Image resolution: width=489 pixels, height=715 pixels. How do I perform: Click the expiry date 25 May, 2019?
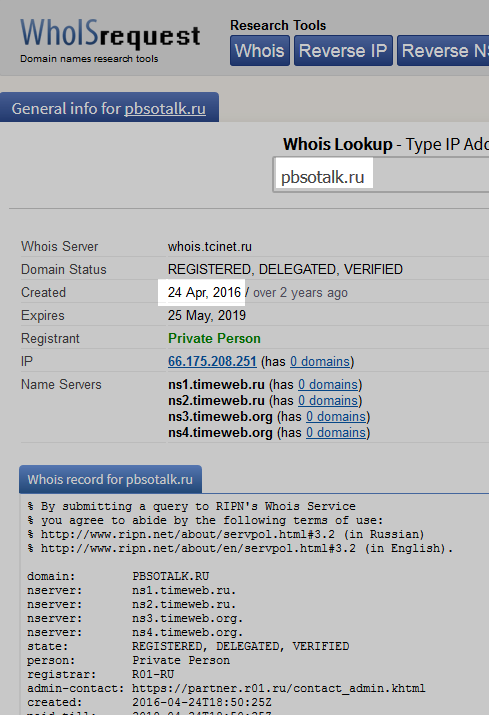coord(207,315)
